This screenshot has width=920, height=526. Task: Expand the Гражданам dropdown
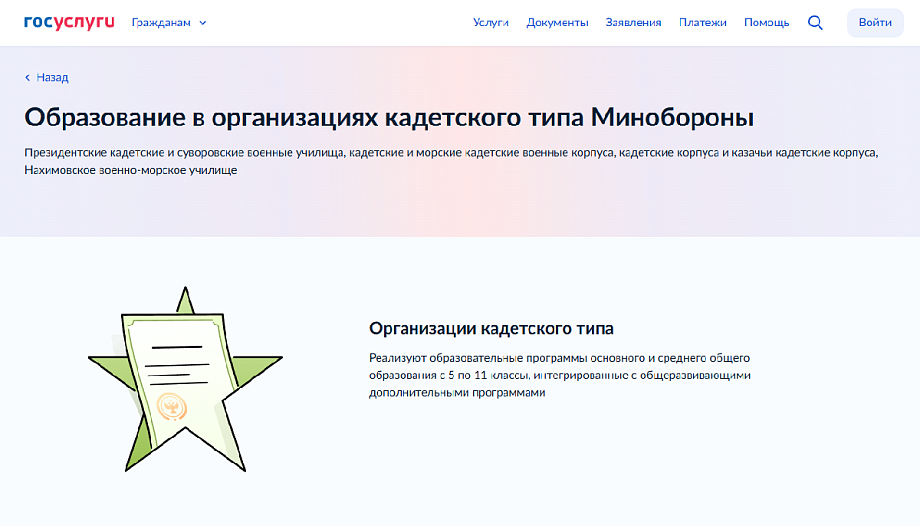(x=169, y=22)
